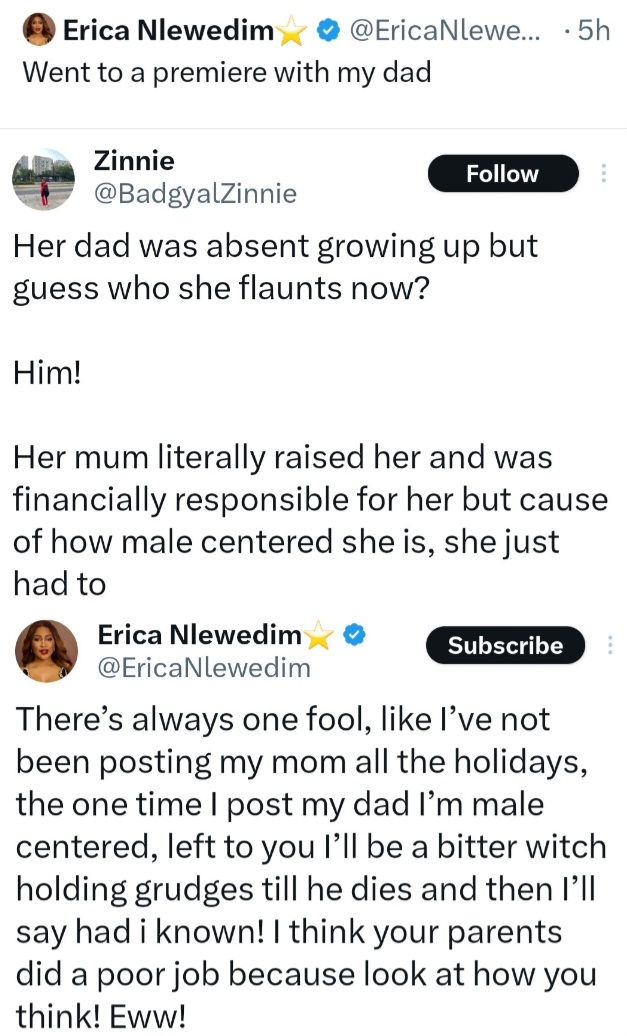This screenshot has height=1036, width=627.
Task: Click Erica Nlewedim's small avatar in top post
Action: click(40, 31)
